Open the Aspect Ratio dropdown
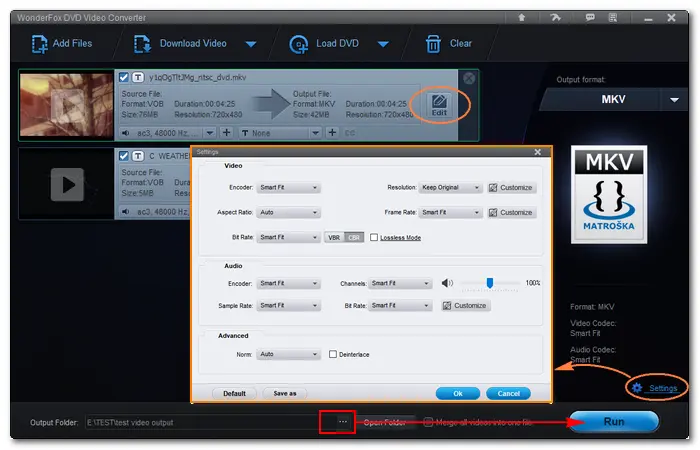 (x=288, y=212)
